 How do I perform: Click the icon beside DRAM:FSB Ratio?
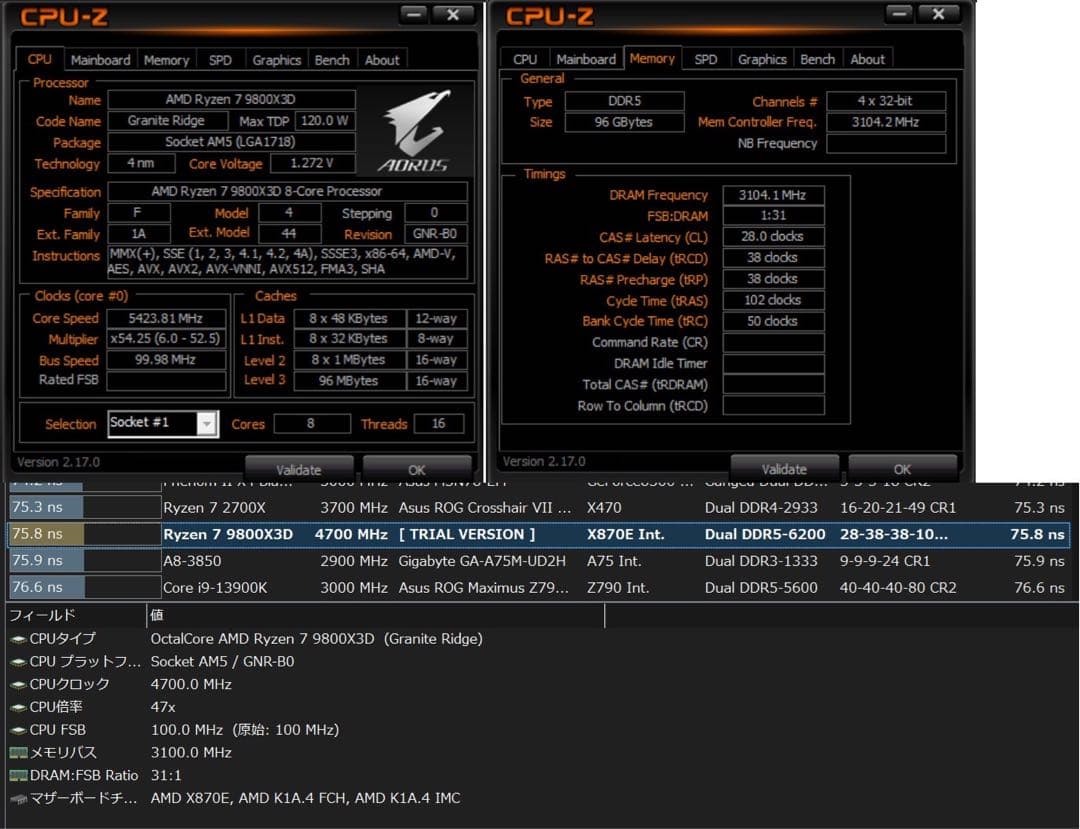click(x=20, y=775)
